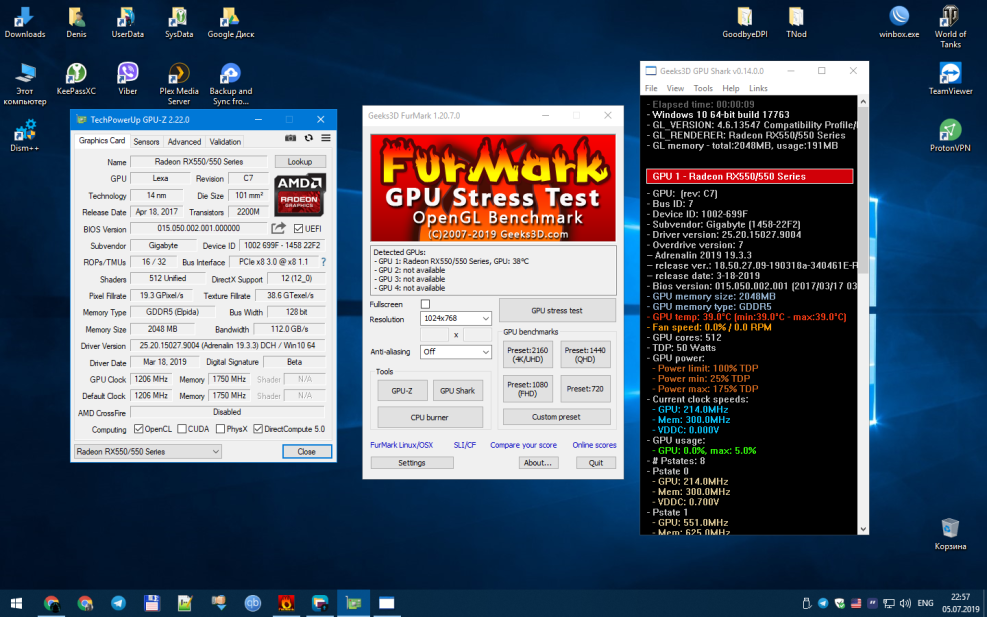The width and height of the screenshot is (987, 617).
Task: Click the GPU-Z screenshot camera icon
Action: pyautogui.click(x=290, y=138)
